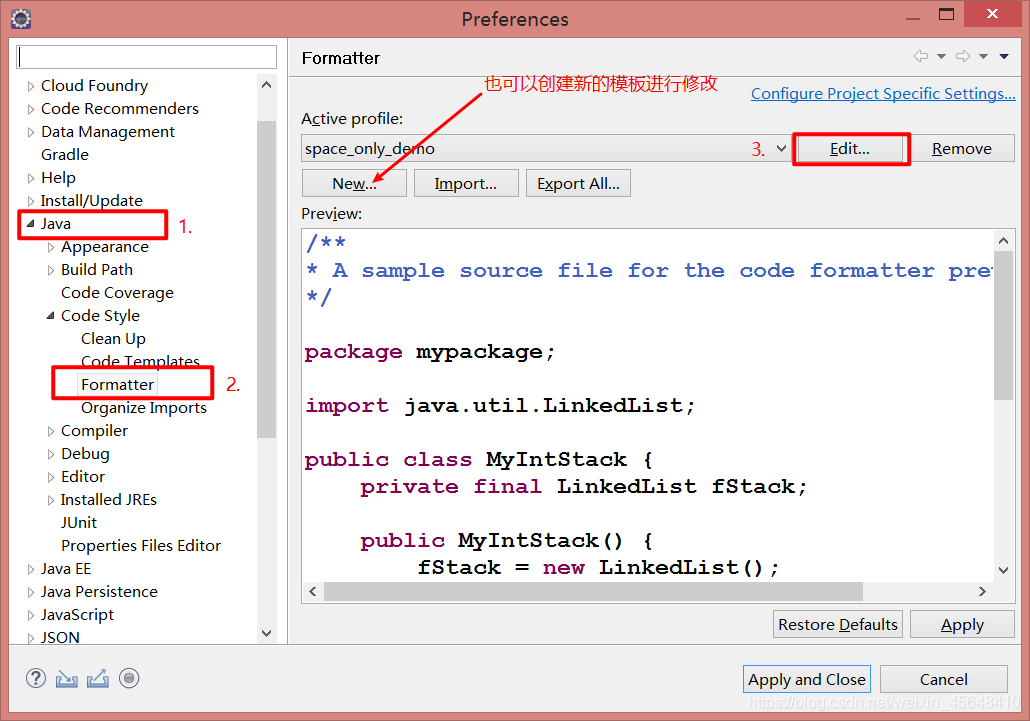Image resolution: width=1030 pixels, height=721 pixels.
Task: Select Clean Up under Code Style
Action: point(113,338)
